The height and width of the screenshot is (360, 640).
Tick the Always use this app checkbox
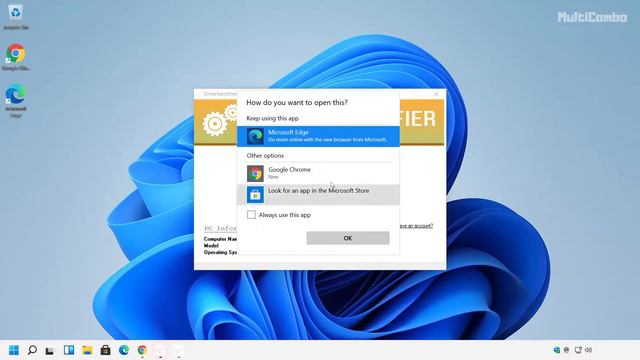[251, 215]
